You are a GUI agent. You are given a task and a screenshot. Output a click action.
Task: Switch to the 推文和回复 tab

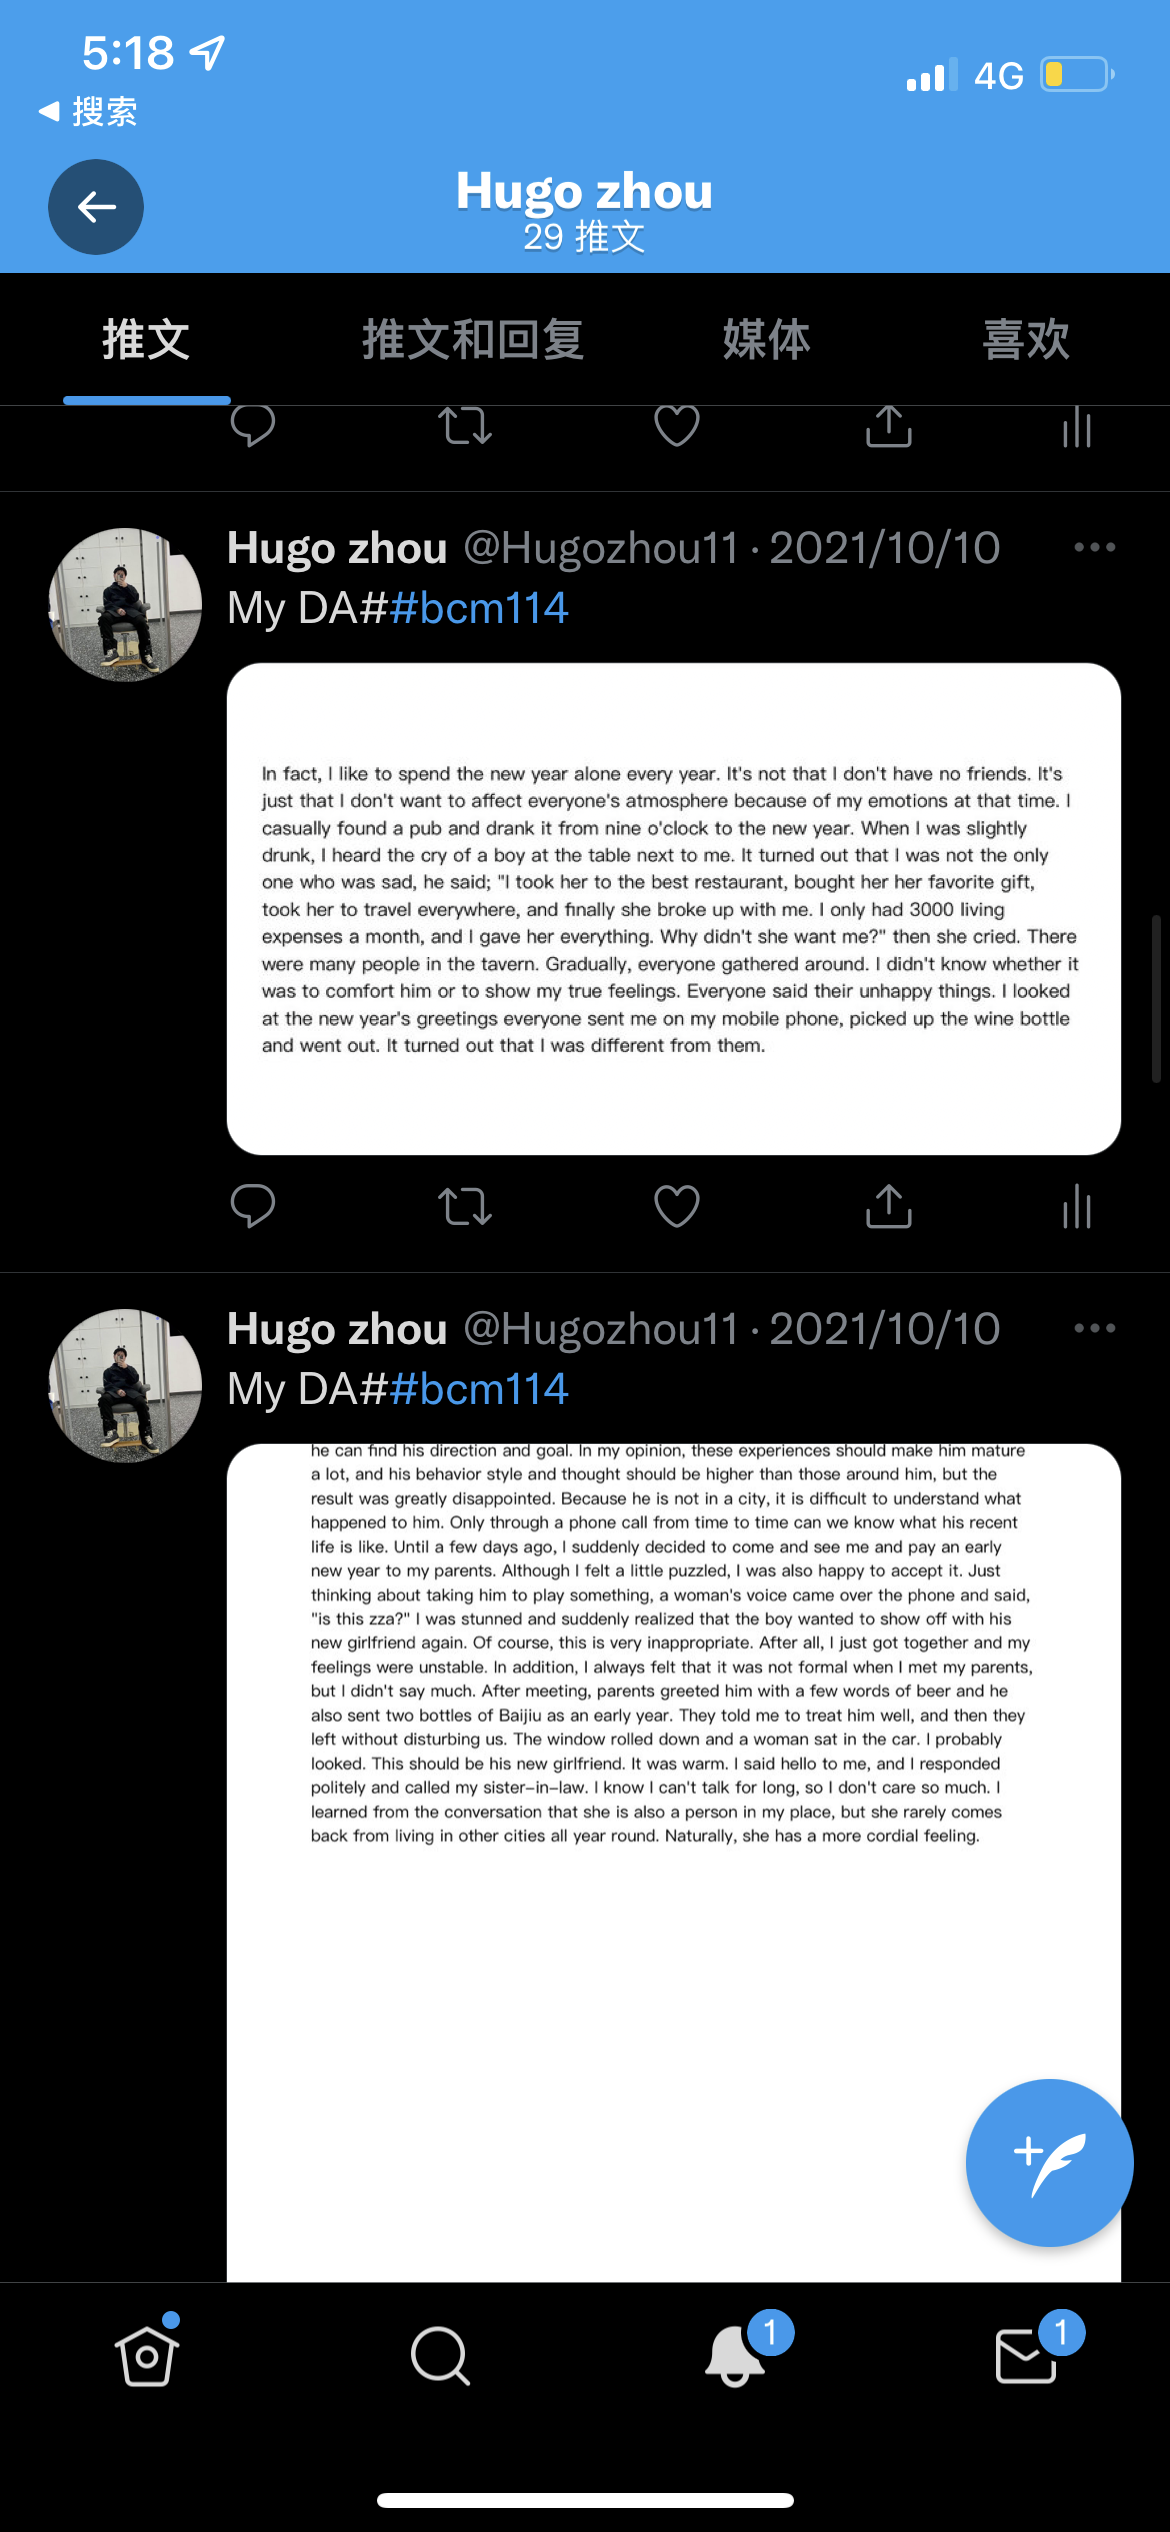pos(473,340)
